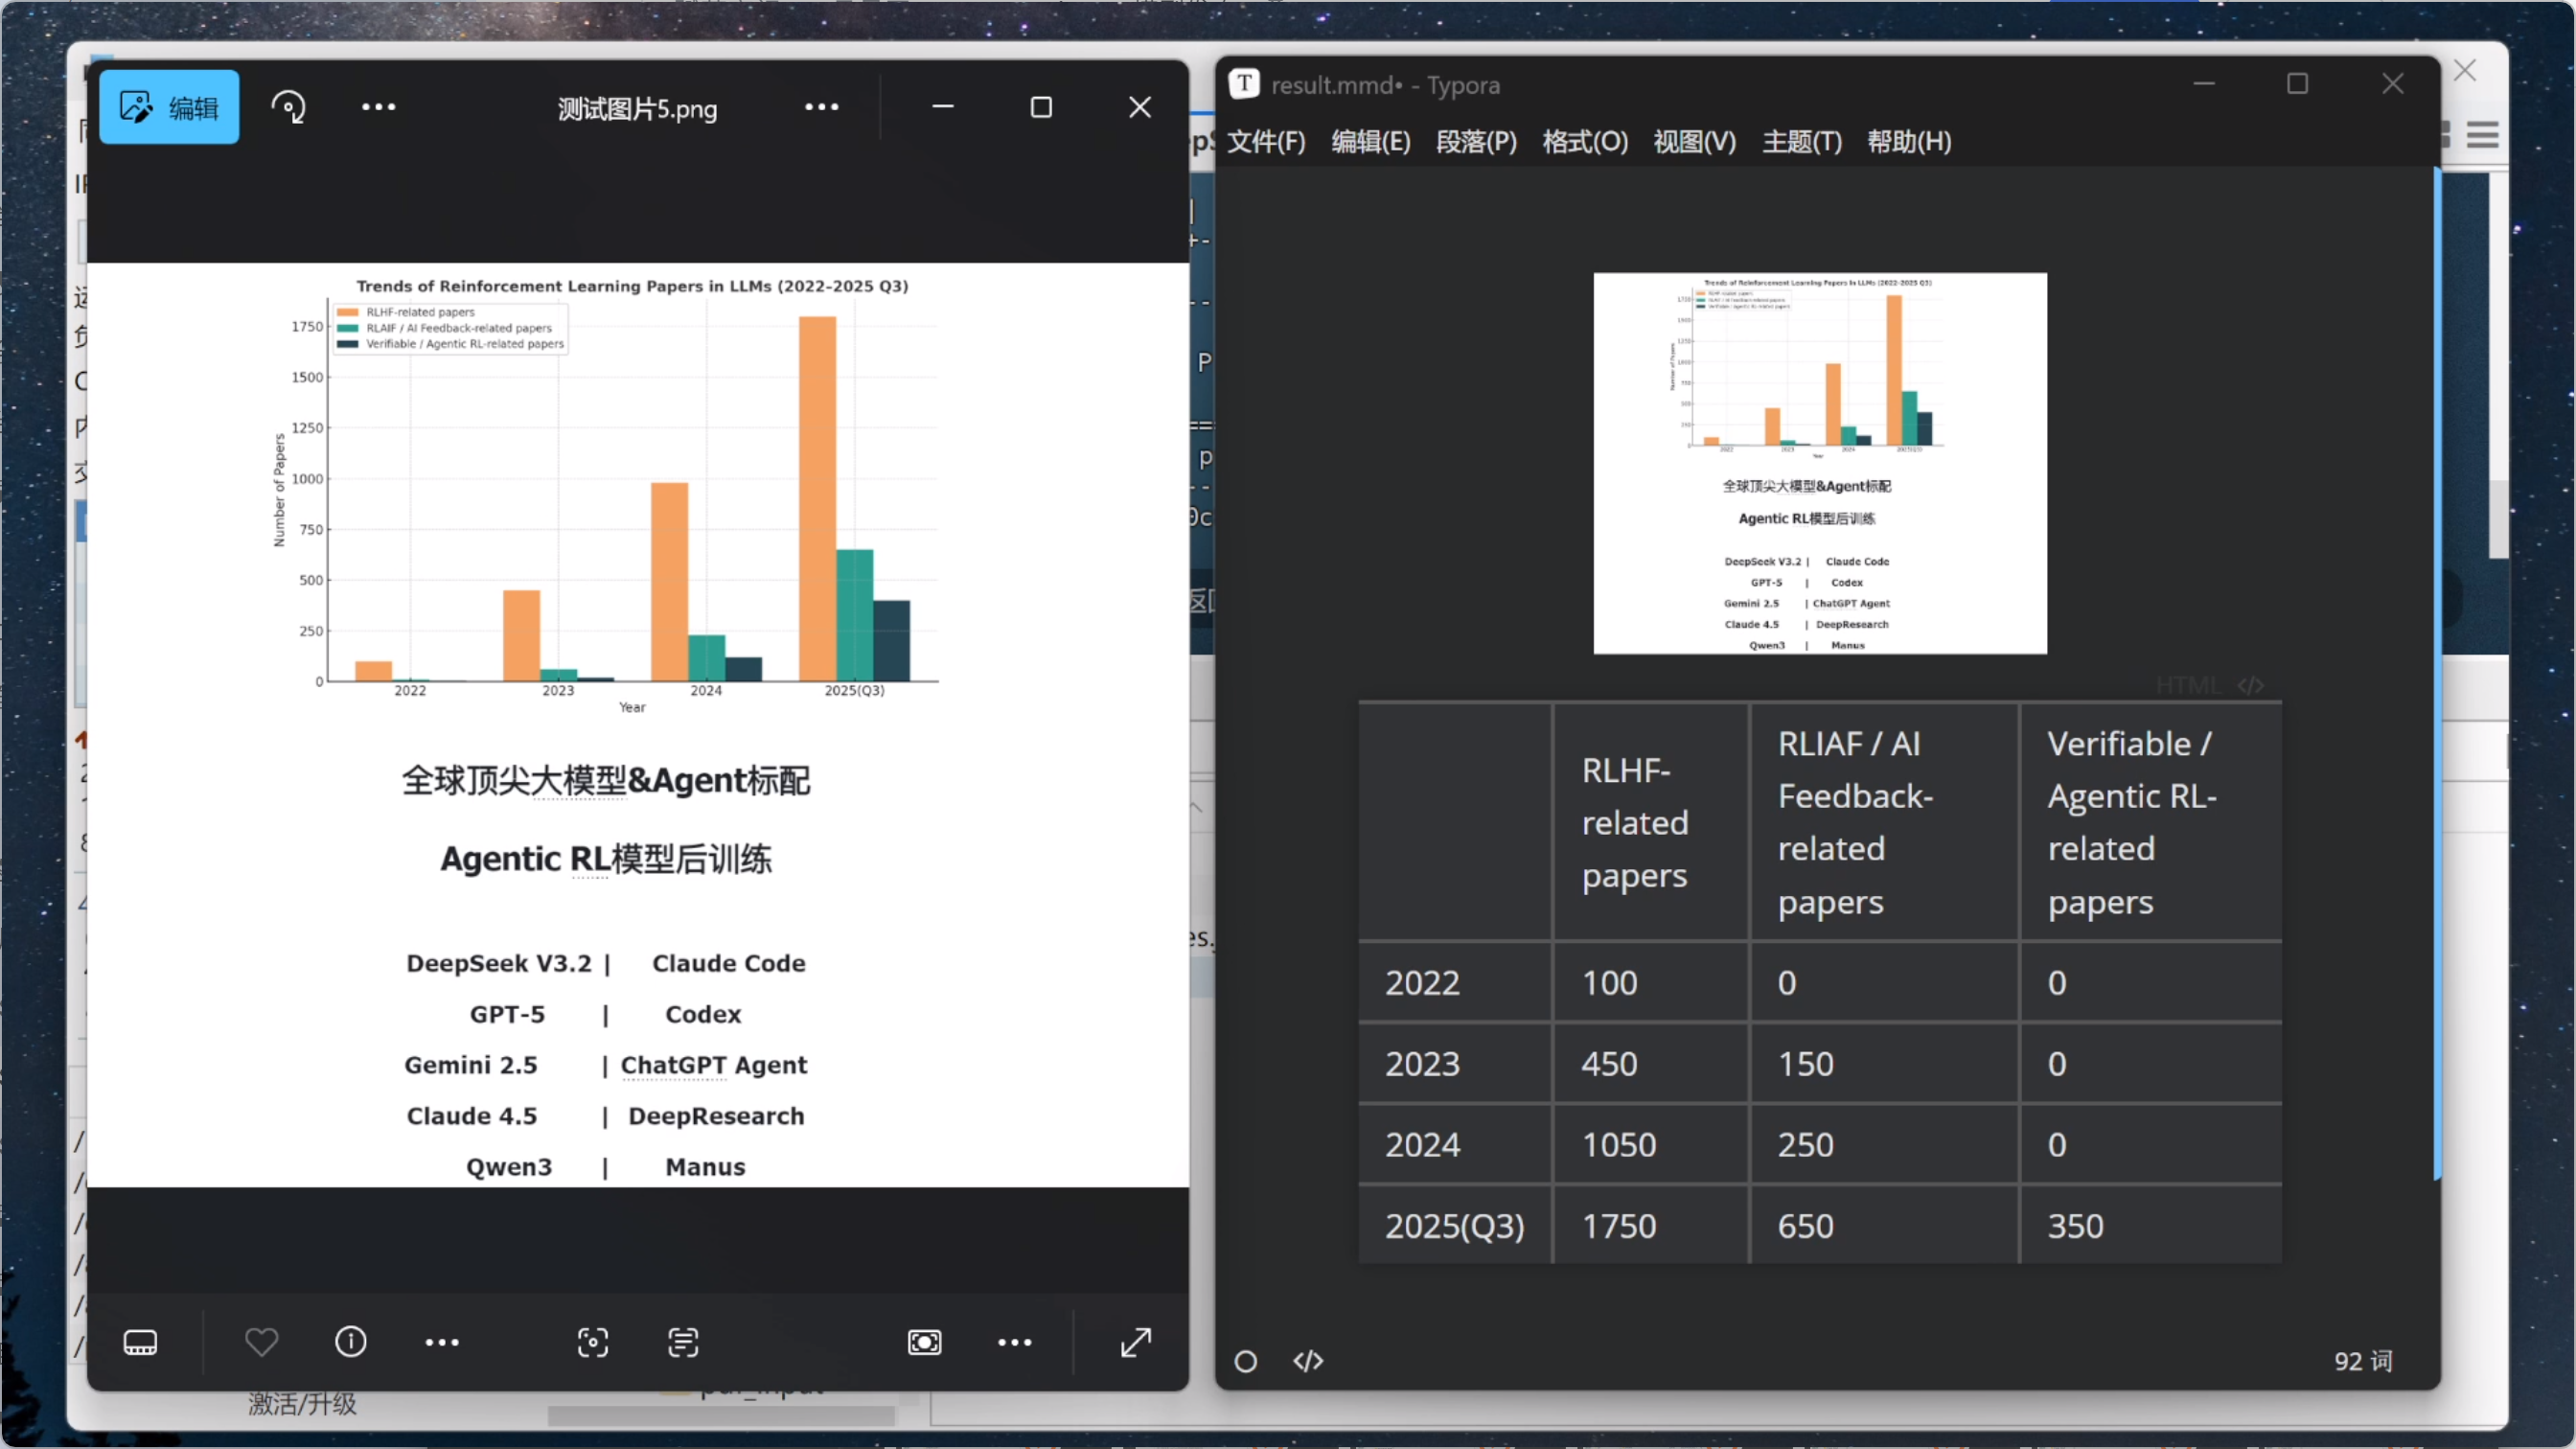The image size is (2576, 1449).
Task: Open the image info icon
Action: click(x=350, y=1342)
